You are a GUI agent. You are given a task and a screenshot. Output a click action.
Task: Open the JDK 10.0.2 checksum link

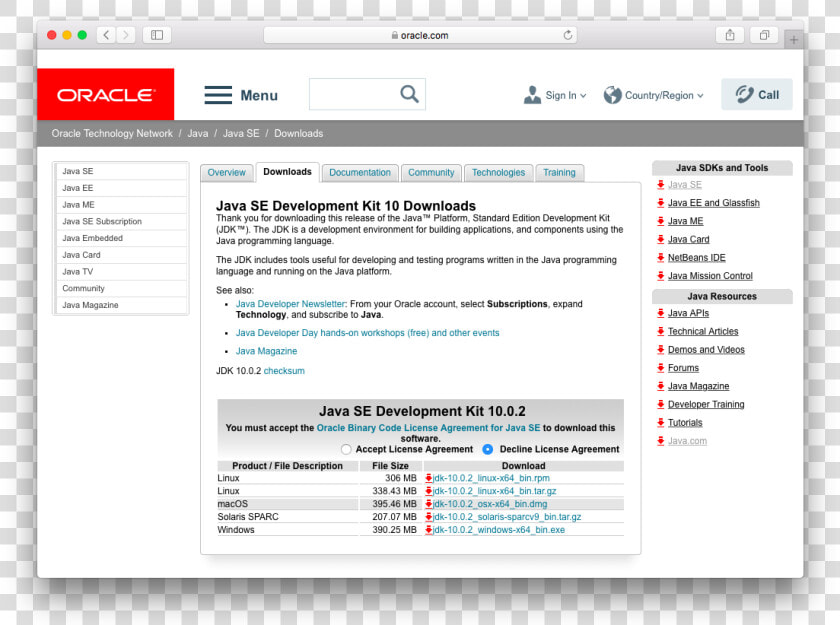[284, 371]
